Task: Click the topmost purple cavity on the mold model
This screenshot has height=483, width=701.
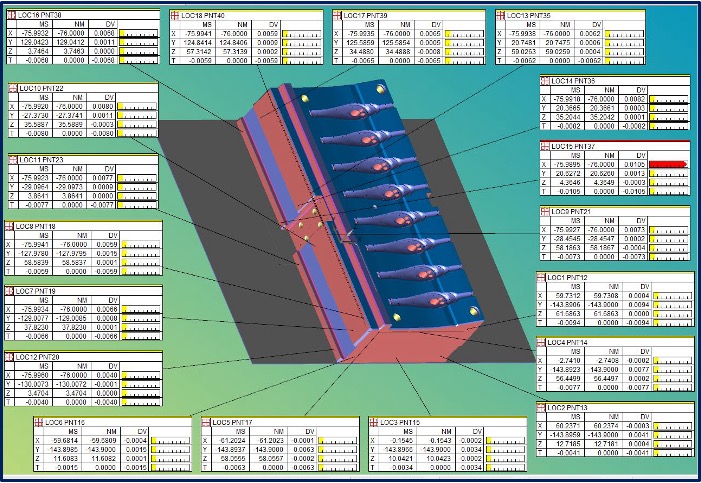Action: (351, 111)
